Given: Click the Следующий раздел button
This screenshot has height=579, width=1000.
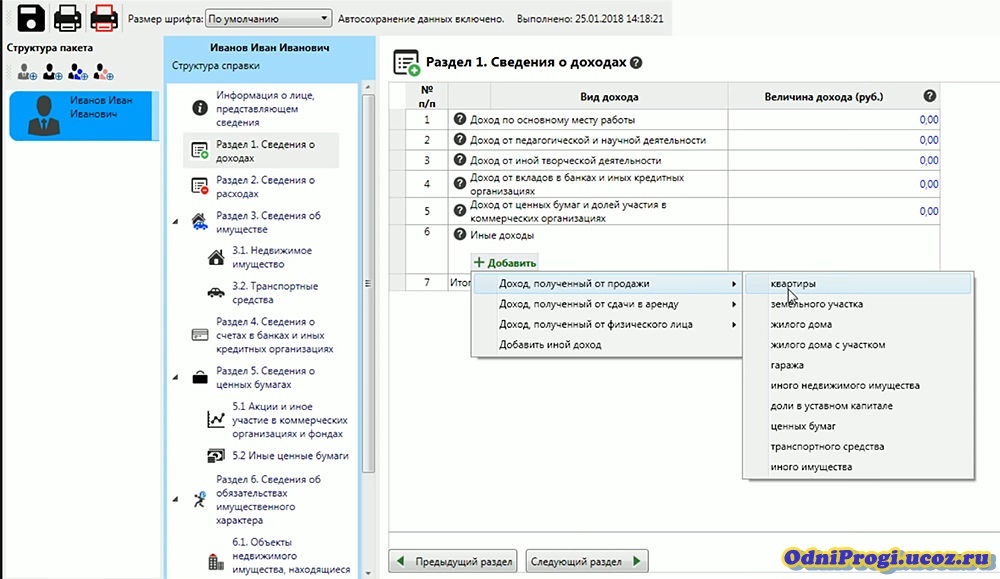Looking at the screenshot, I should point(587,561).
